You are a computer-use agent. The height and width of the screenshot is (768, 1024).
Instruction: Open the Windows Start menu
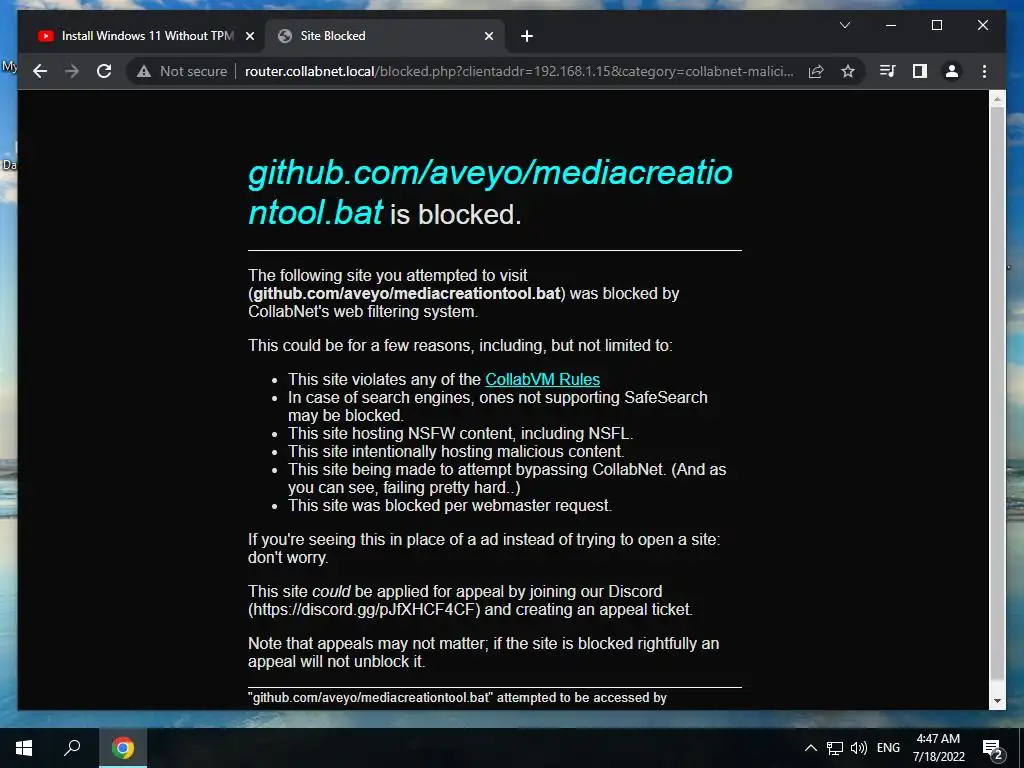pos(24,748)
